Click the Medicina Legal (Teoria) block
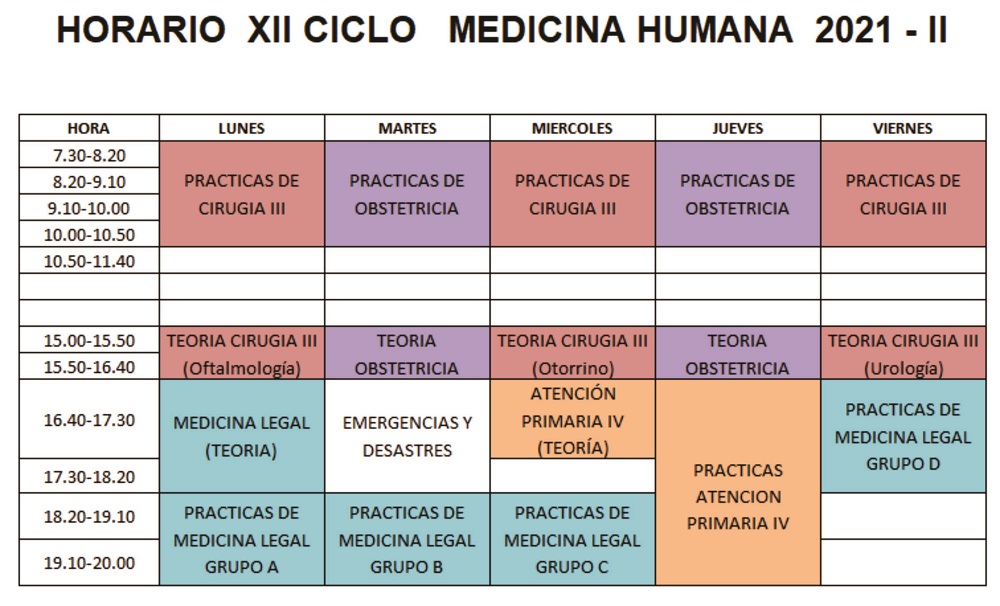This screenshot has width=1000, height=606. tap(242, 436)
